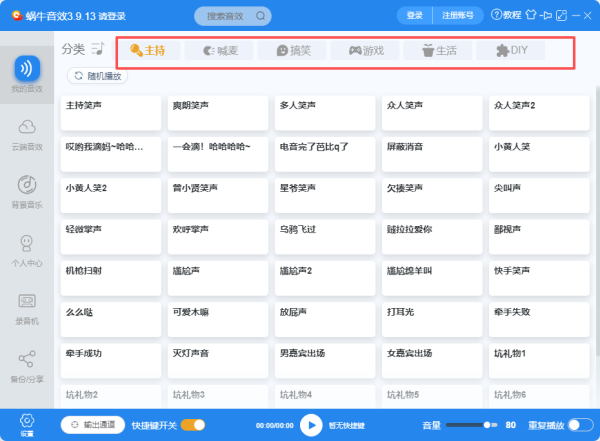
Task: Play the 电音完了芭比q了 sound card
Action: click(x=325, y=154)
